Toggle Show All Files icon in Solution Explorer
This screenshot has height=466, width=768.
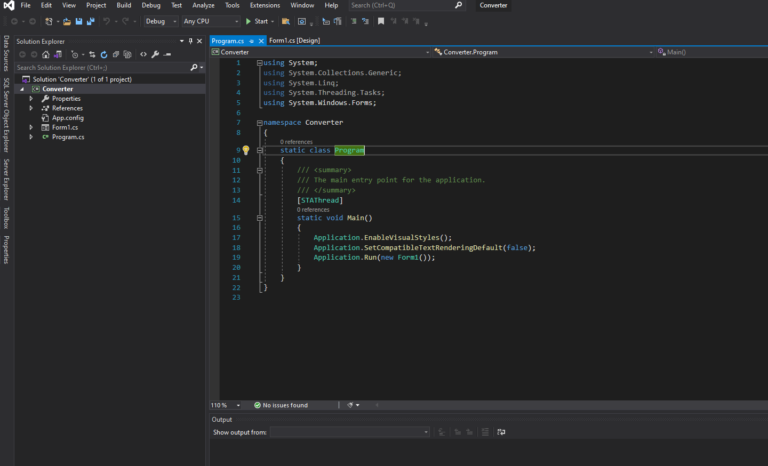pos(127,54)
